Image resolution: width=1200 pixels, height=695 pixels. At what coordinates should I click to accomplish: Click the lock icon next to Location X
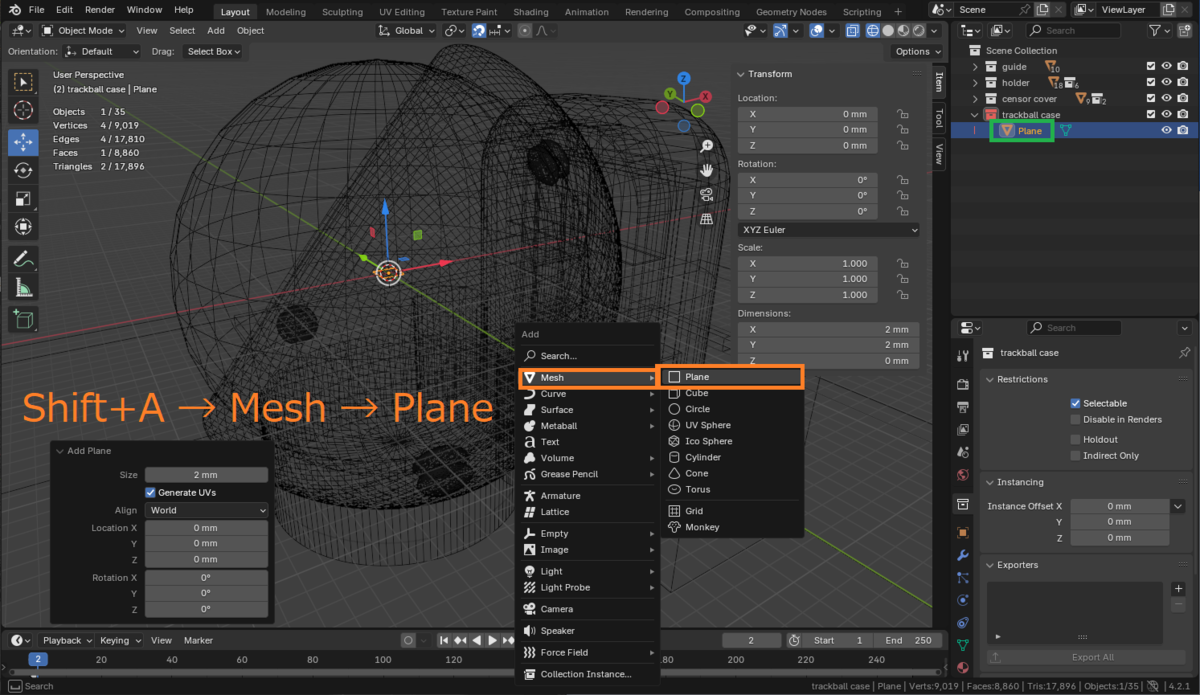click(x=902, y=114)
